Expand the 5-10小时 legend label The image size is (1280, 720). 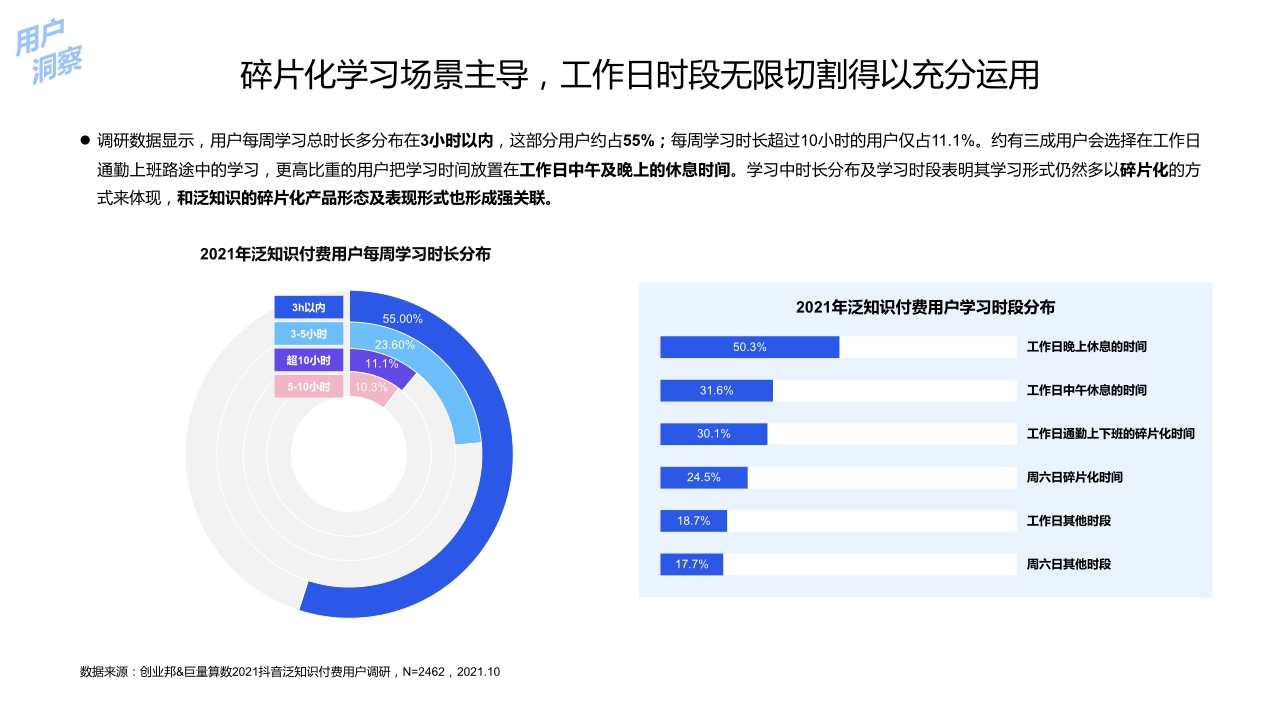[x=310, y=384]
